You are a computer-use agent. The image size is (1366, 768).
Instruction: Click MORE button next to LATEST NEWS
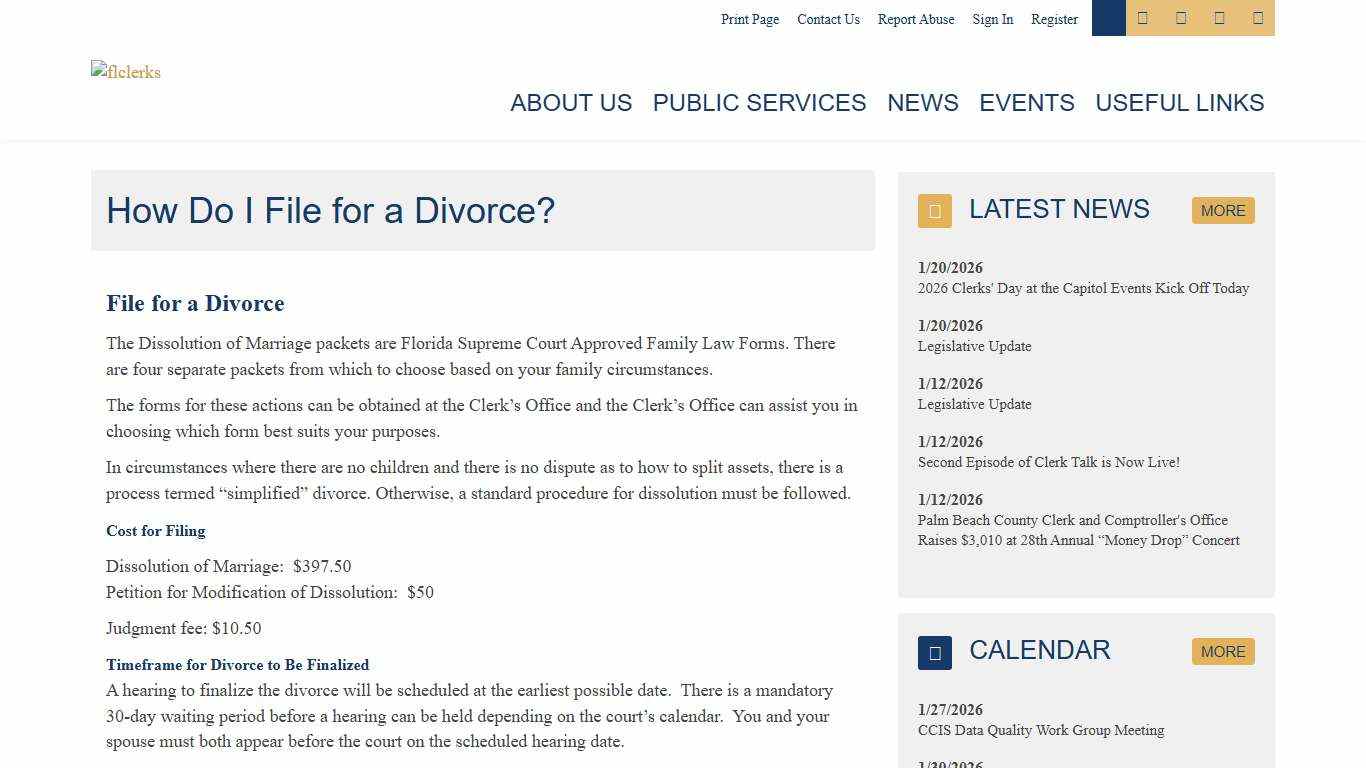click(1223, 210)
